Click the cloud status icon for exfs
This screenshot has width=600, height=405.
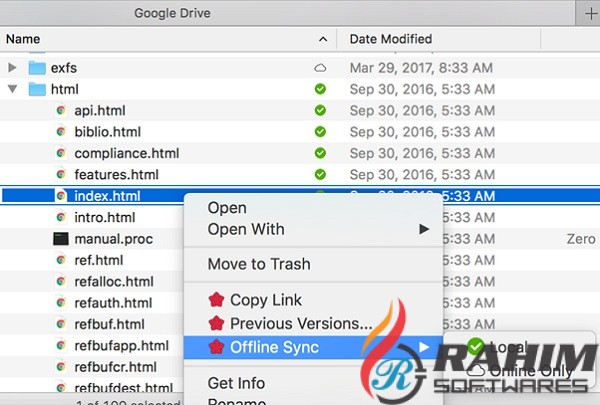[x=320, y=68]
